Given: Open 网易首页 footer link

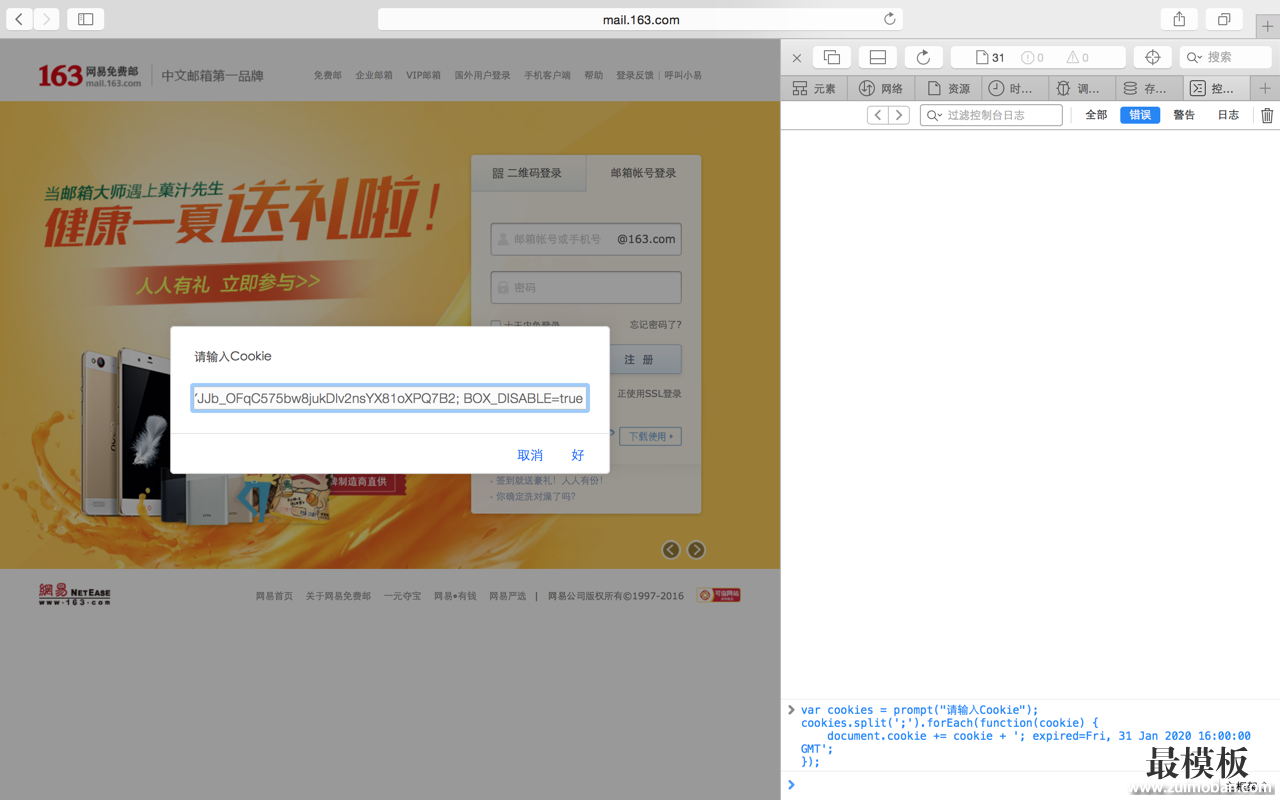Looking at the screenshot, I should tap(274, 596).
